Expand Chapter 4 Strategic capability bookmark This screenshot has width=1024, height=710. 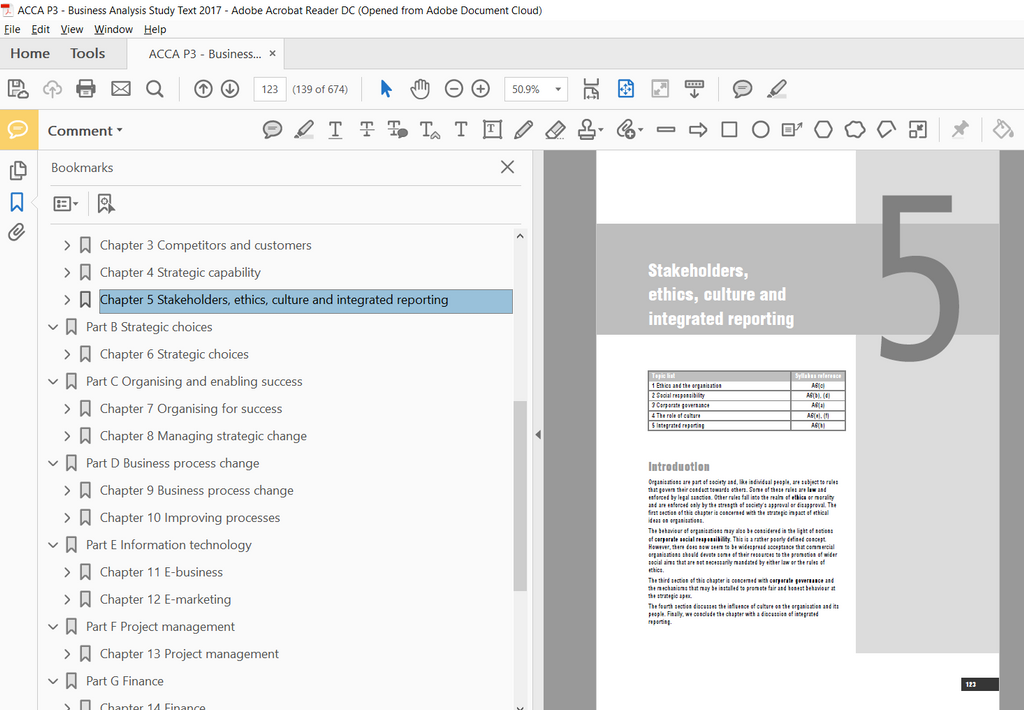point(67,273)
